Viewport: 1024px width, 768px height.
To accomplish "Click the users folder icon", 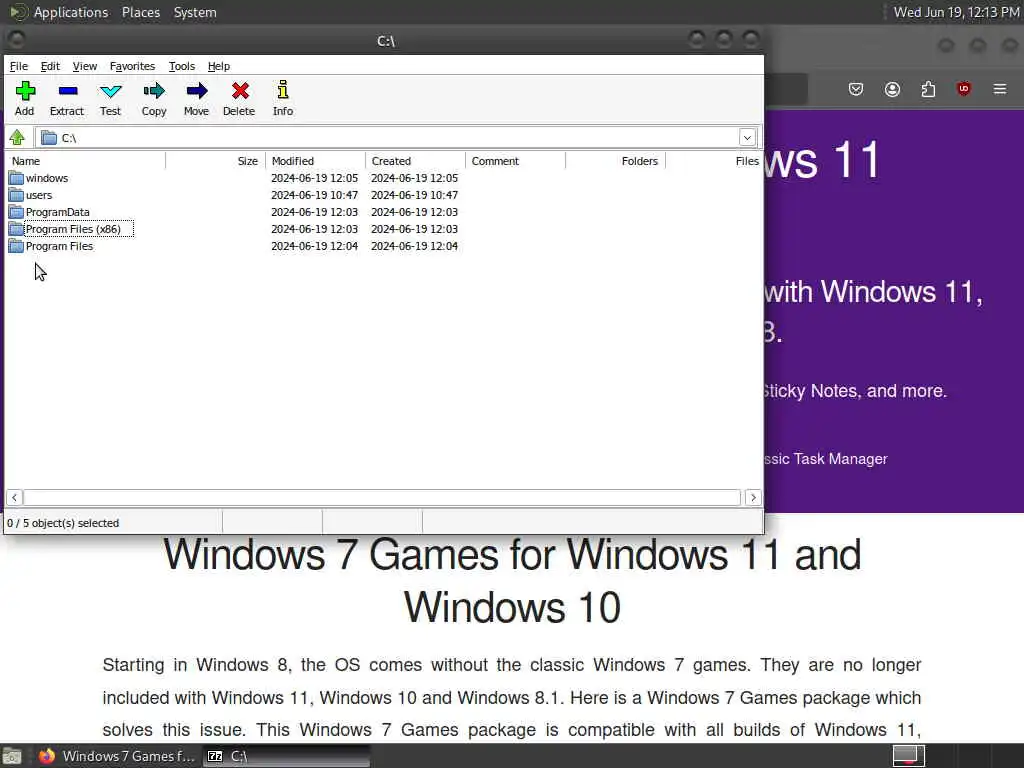I will [x=16, y=195].
